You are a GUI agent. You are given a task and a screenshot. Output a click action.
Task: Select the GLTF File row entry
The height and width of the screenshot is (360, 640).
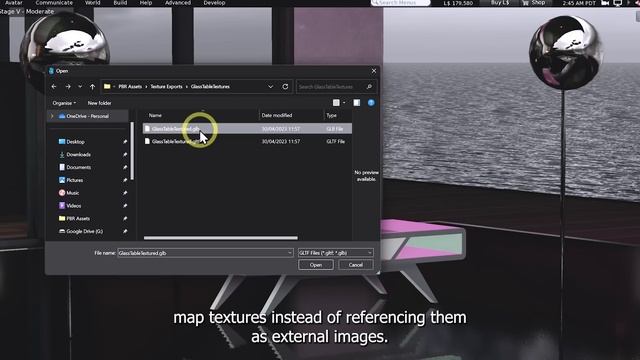pyautogui.click(x=247, y=141)
